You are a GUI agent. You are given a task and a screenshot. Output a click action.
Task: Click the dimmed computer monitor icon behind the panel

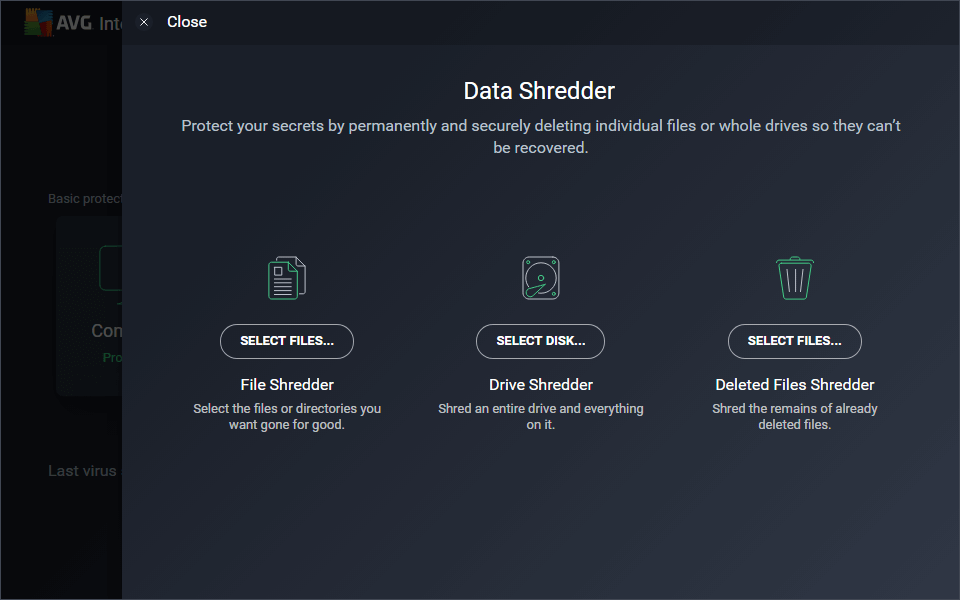(x=111, y=270)
